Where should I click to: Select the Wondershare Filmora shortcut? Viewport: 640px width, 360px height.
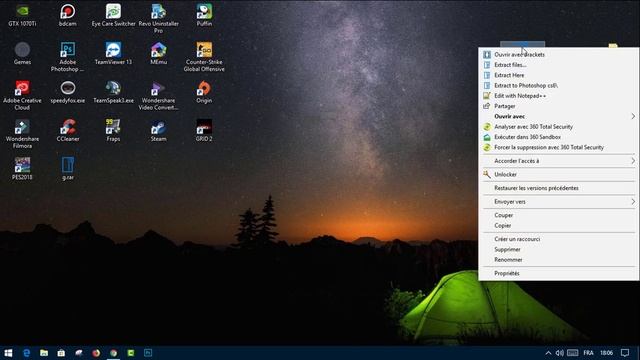(22, 133)
